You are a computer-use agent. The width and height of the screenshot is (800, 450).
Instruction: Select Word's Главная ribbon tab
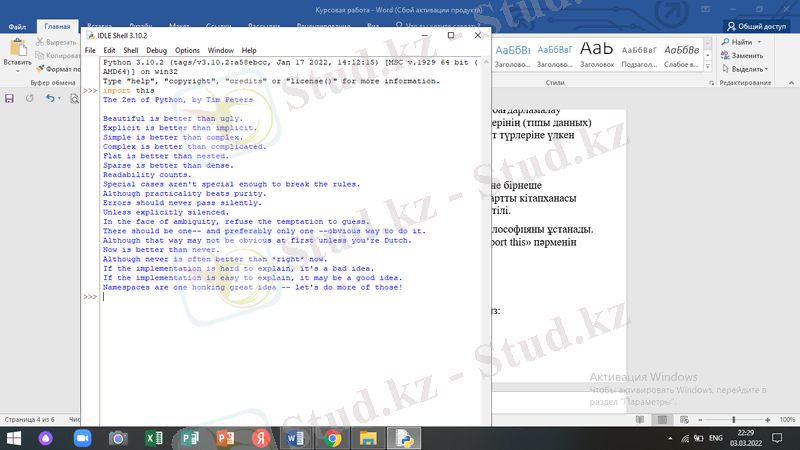57,27
